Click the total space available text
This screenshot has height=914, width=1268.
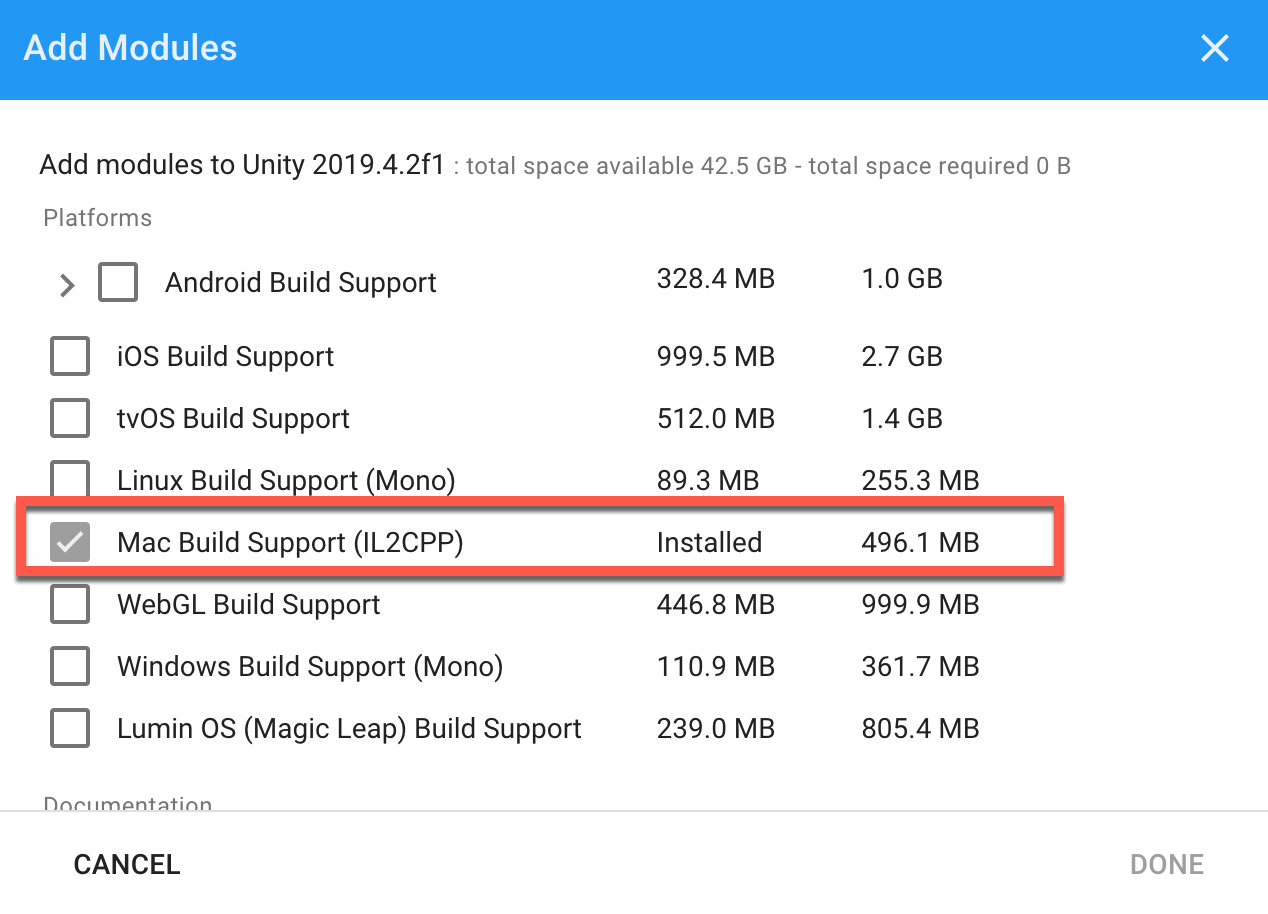point(626,166)
